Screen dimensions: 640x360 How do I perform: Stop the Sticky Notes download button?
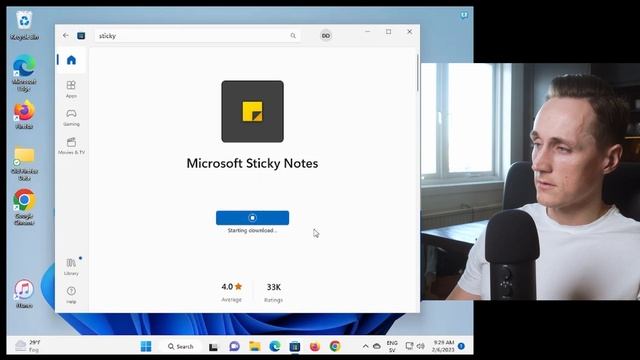pyautogui.click(x=252, y=218)
